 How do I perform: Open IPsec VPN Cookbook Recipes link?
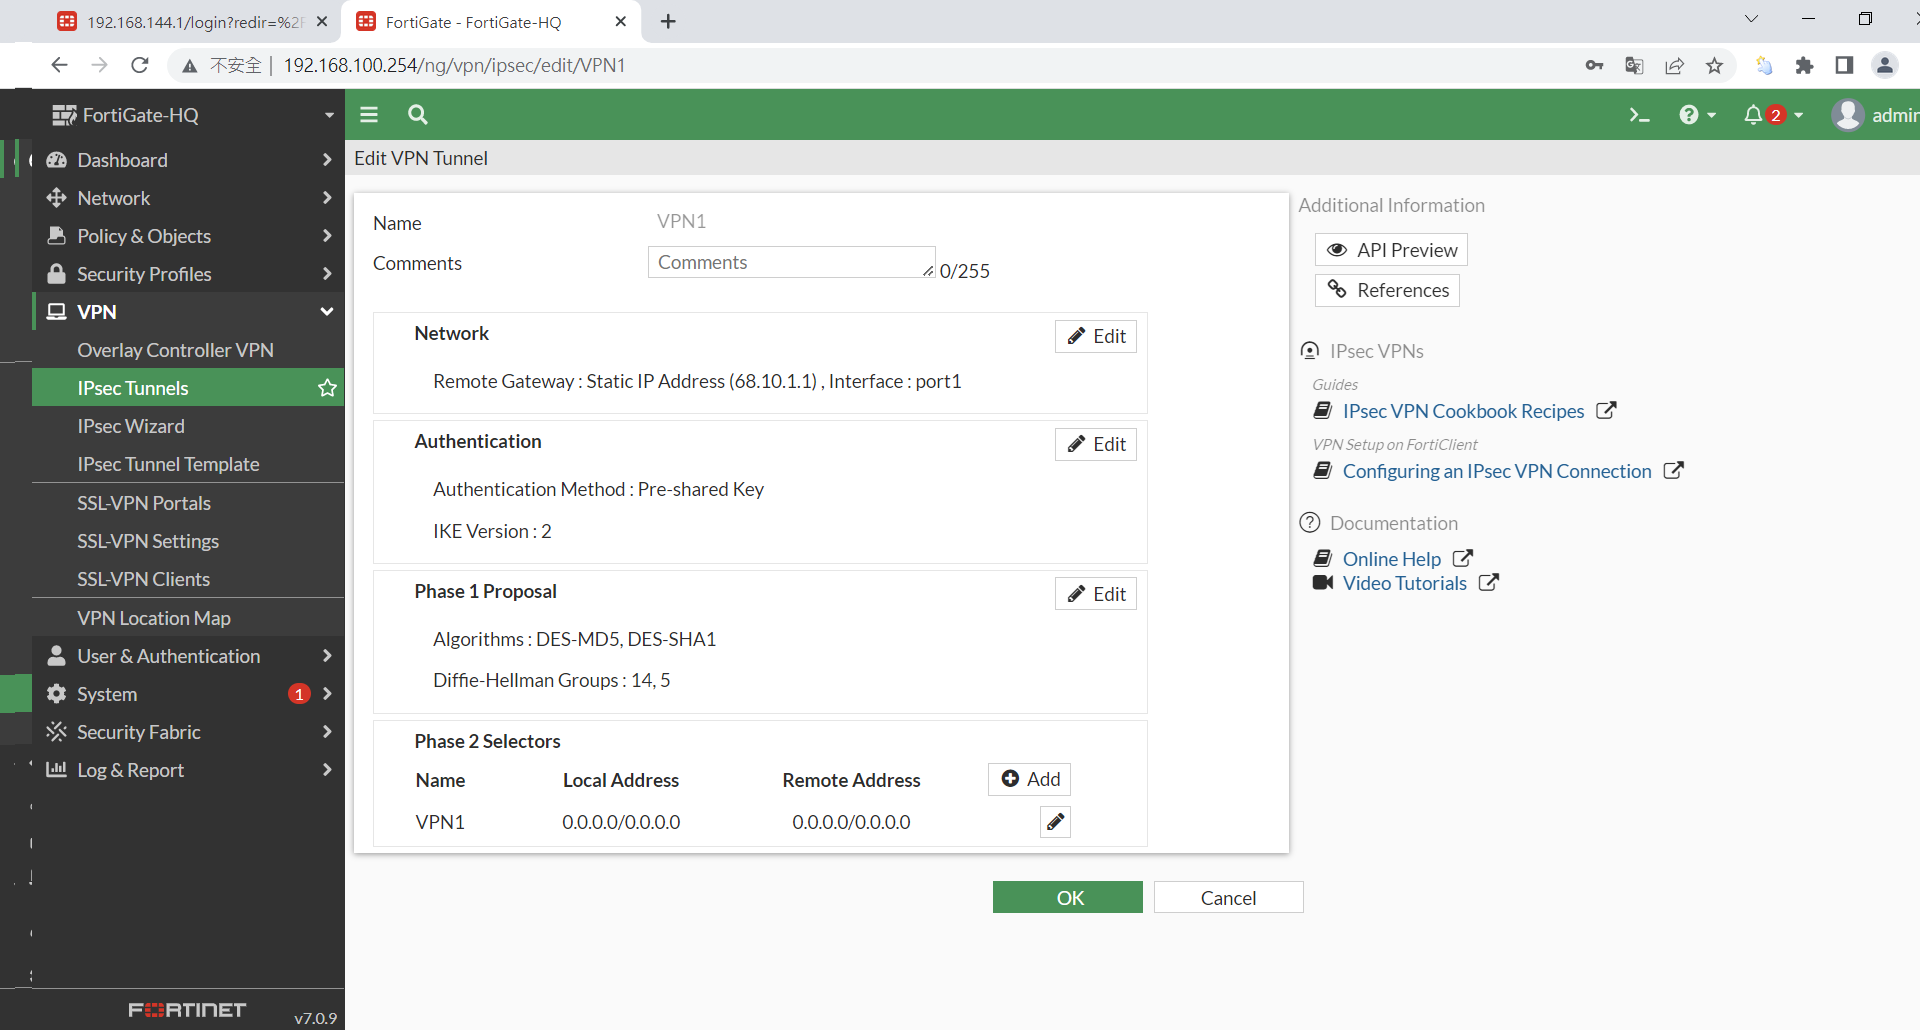click(1463, 411)
